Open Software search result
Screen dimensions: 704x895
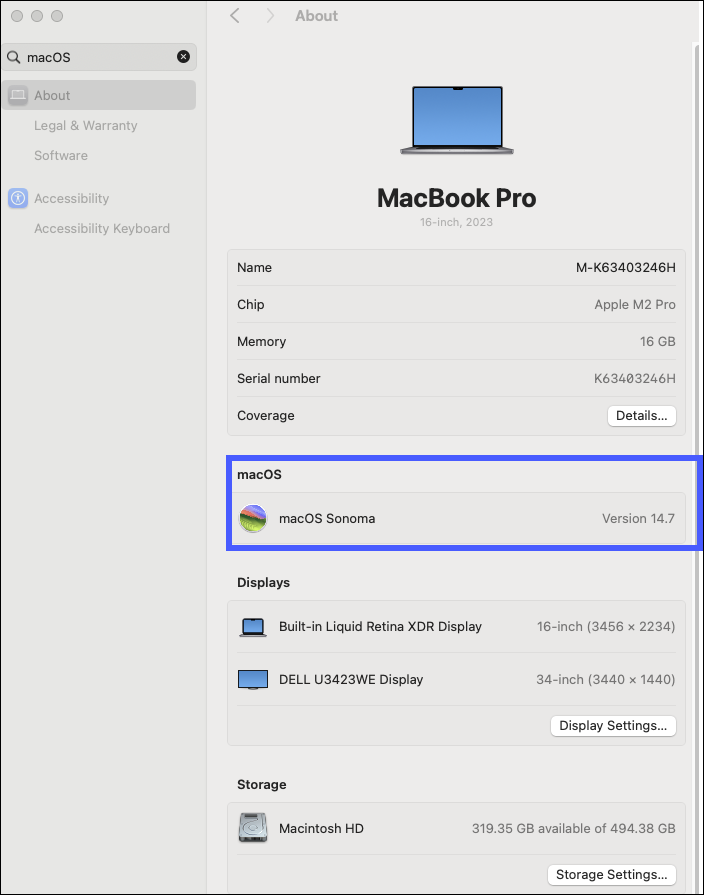pos(61,155)
